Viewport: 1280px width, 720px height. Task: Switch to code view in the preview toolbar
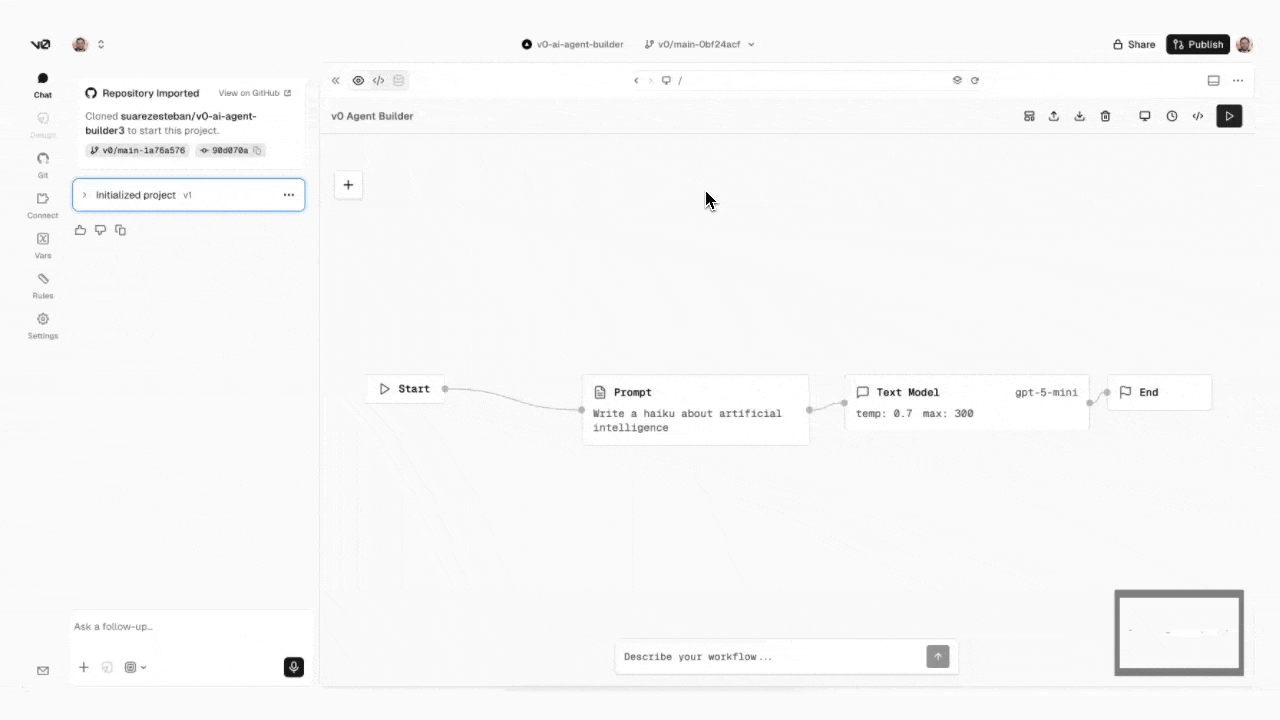click(378, 80)
